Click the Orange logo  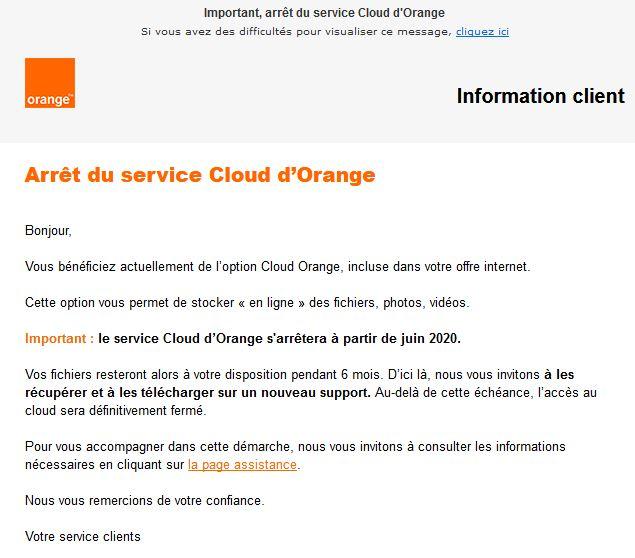50,83
